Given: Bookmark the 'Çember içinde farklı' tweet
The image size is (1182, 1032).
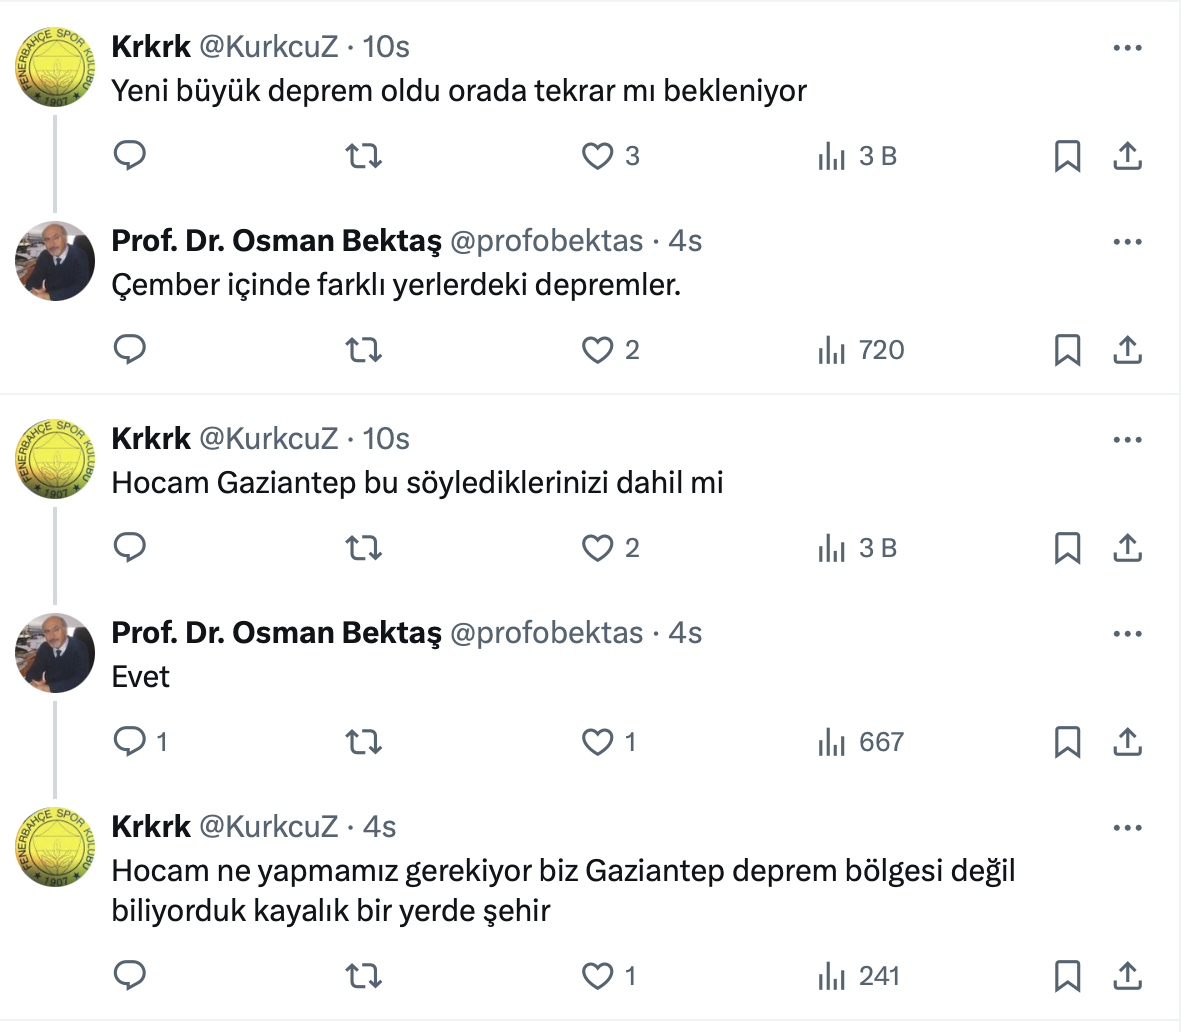Looking at the screenshot, I should pyautogui.click(x=1067, y=350).
